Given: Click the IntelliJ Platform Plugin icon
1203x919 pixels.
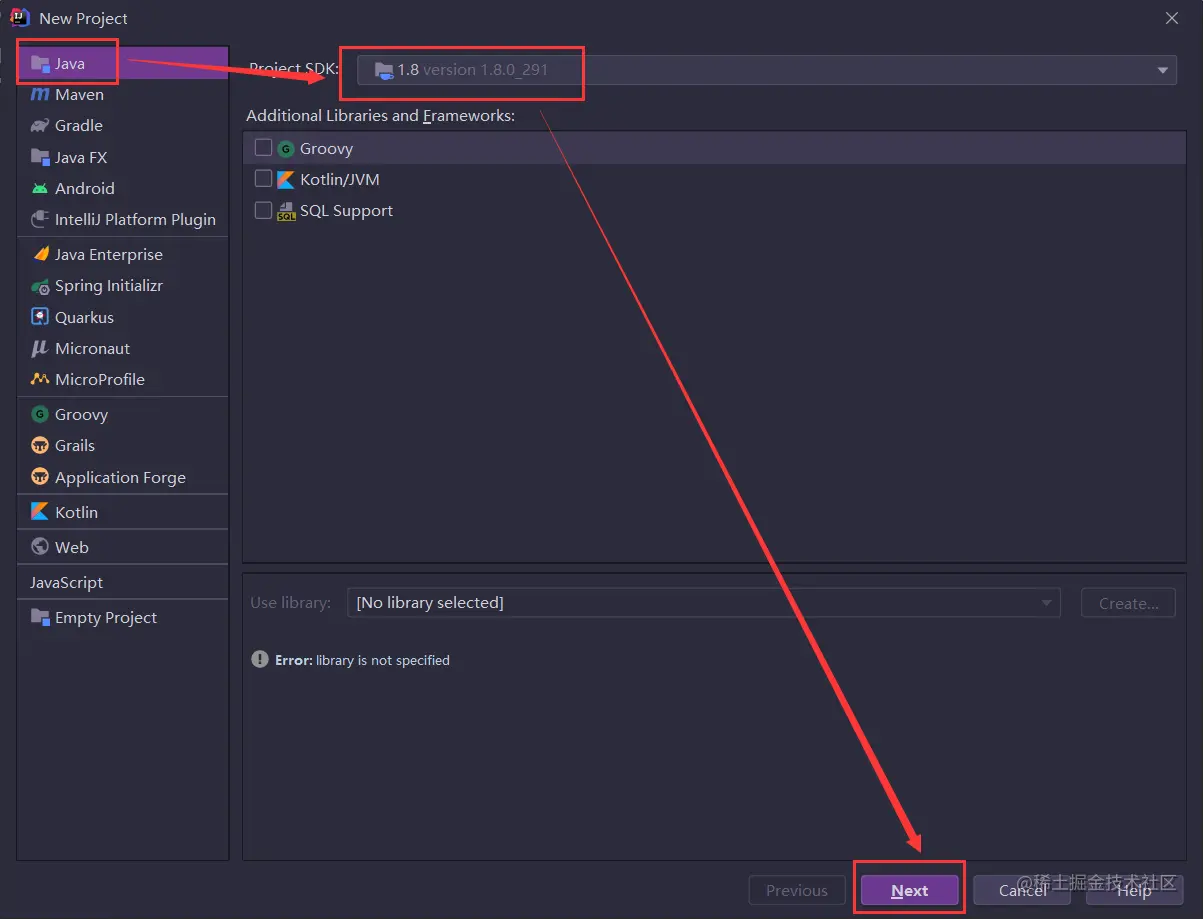Looking at the screenshot, I should [x=40, y=219].
